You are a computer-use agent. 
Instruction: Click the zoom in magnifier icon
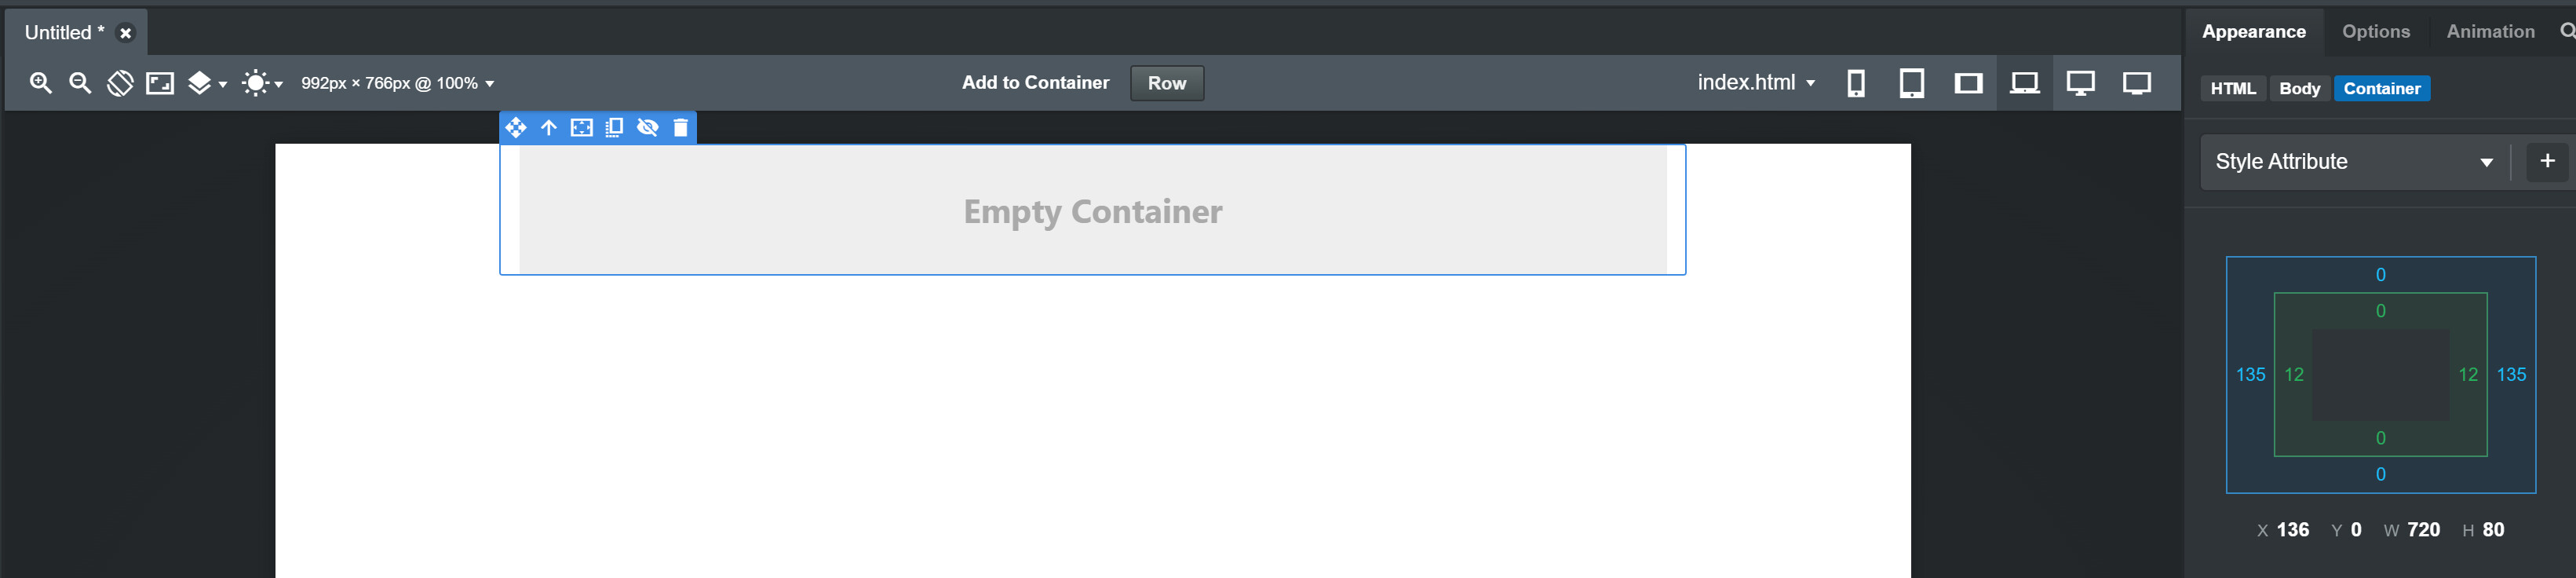coord(40,83)
